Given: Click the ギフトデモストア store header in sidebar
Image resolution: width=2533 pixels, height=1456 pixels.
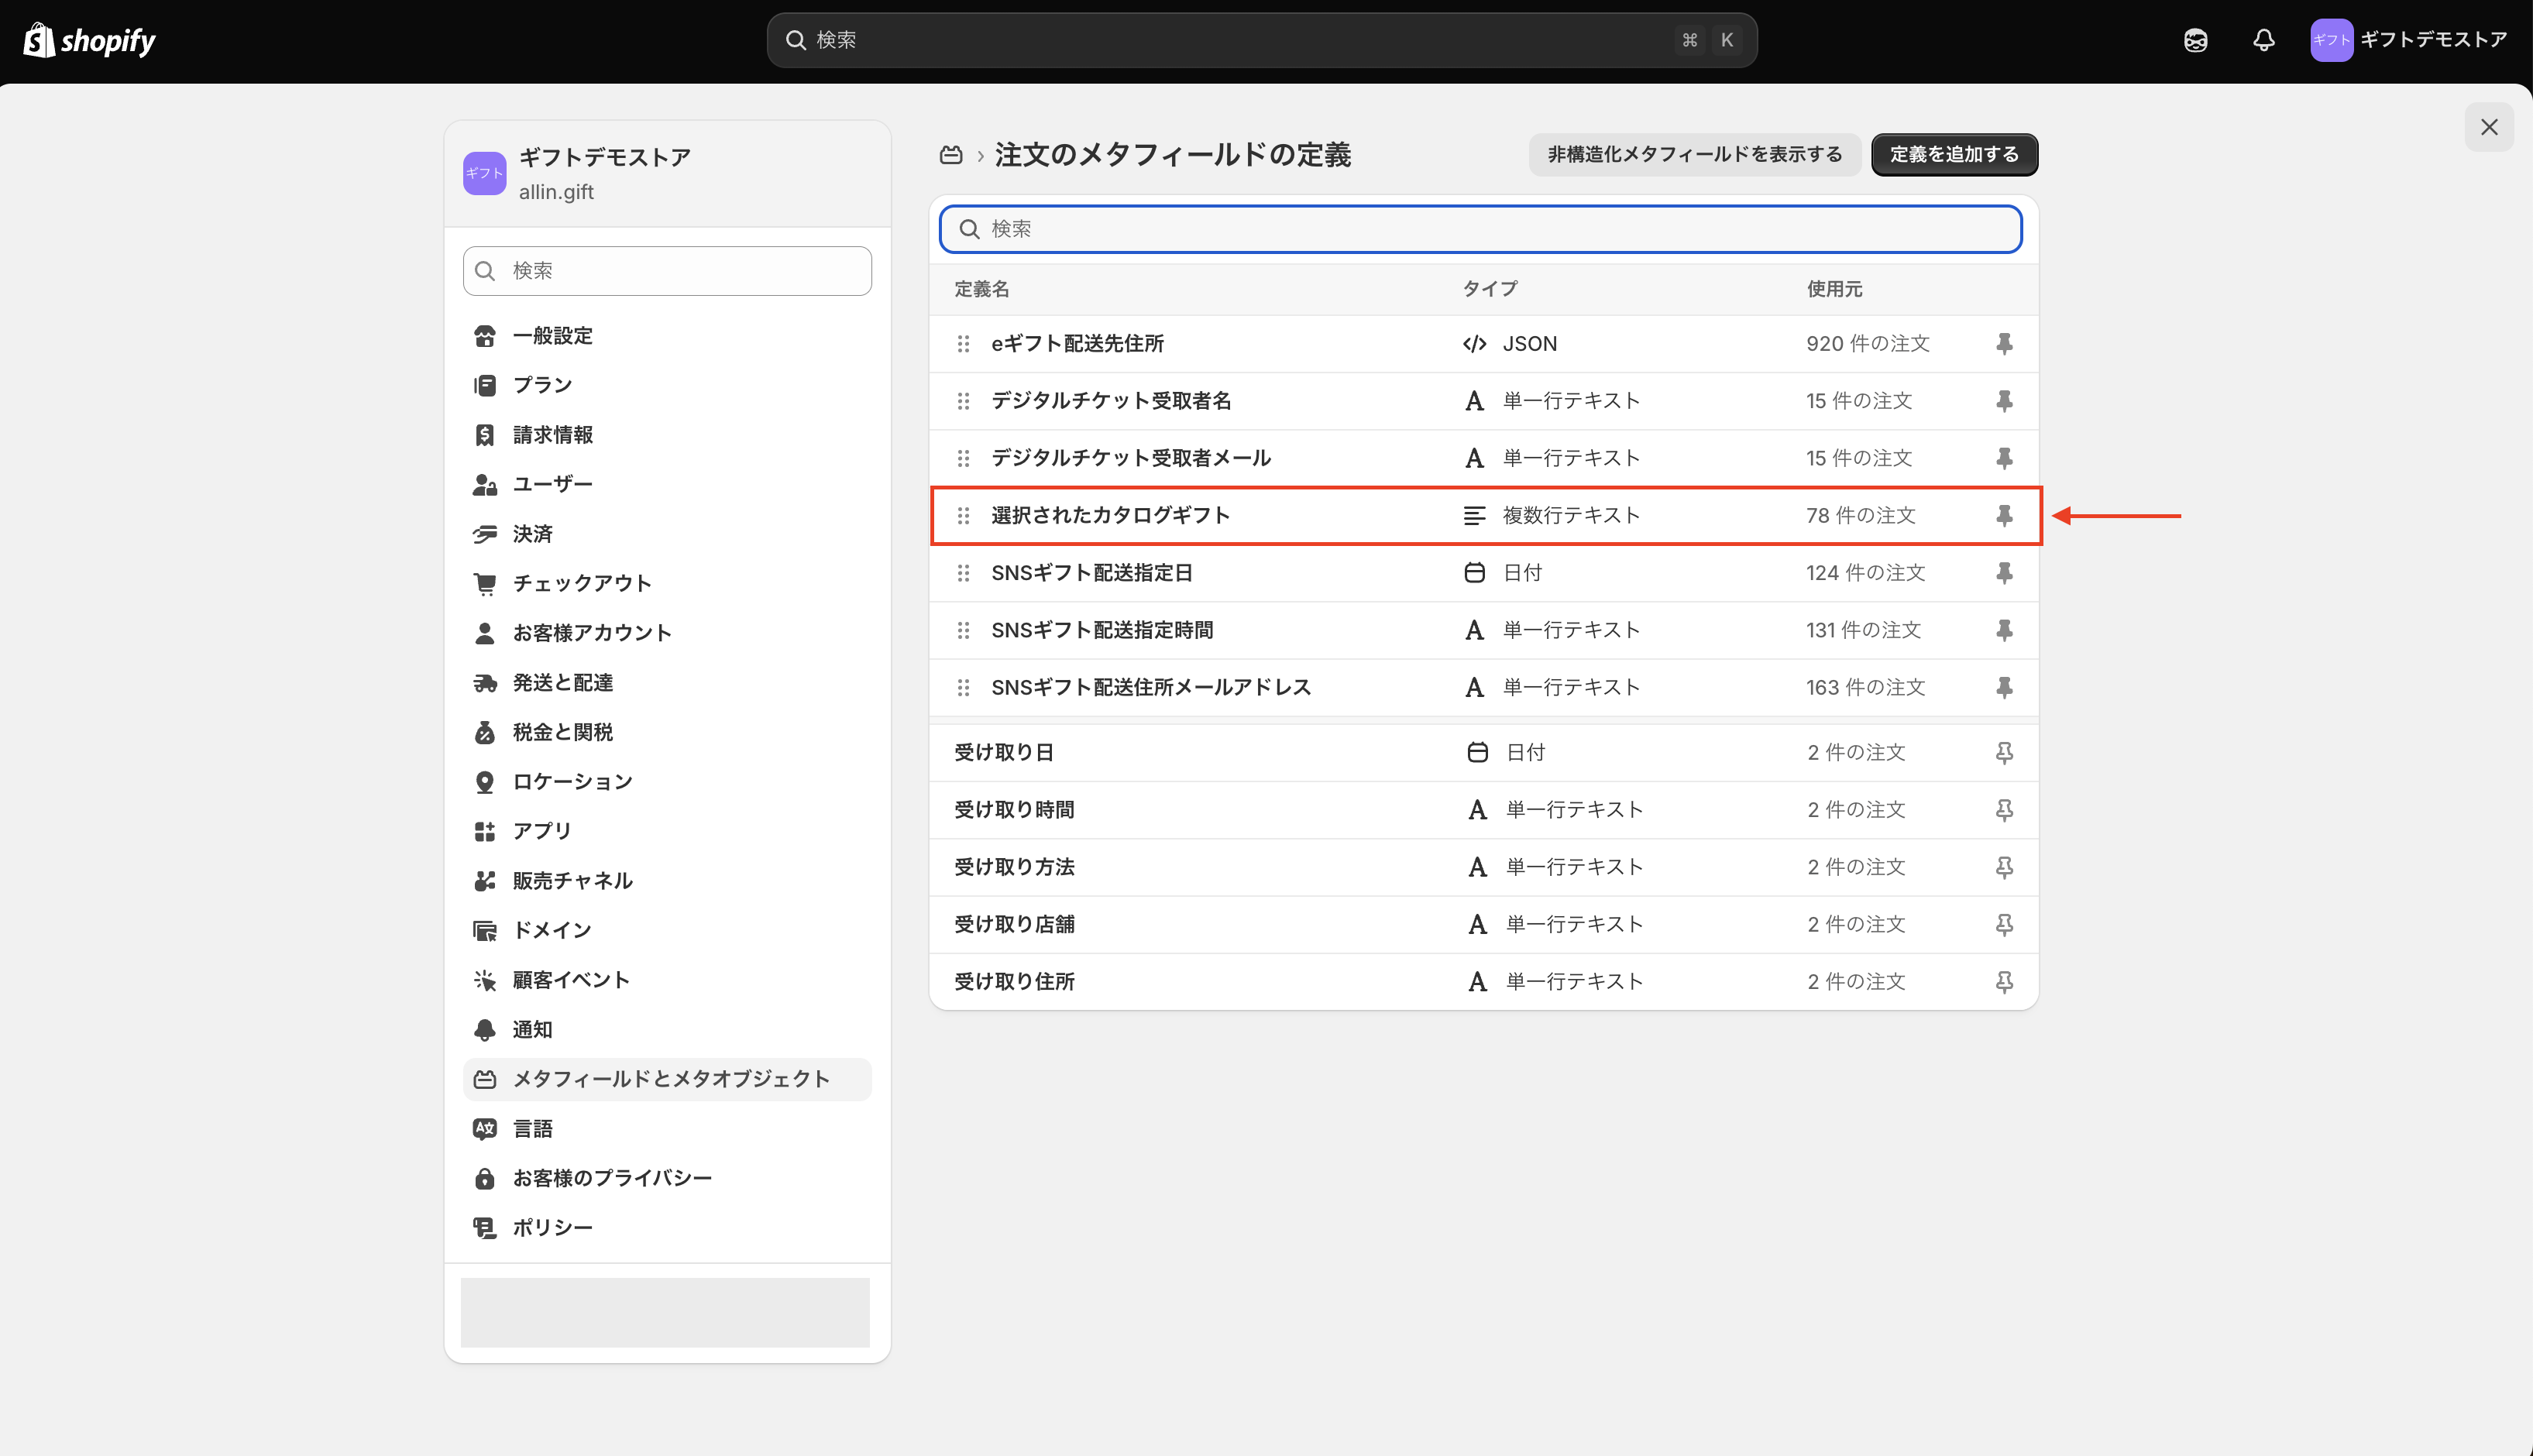Looking at the screenshot, I should pyautogui.click(x=667, y=174).
